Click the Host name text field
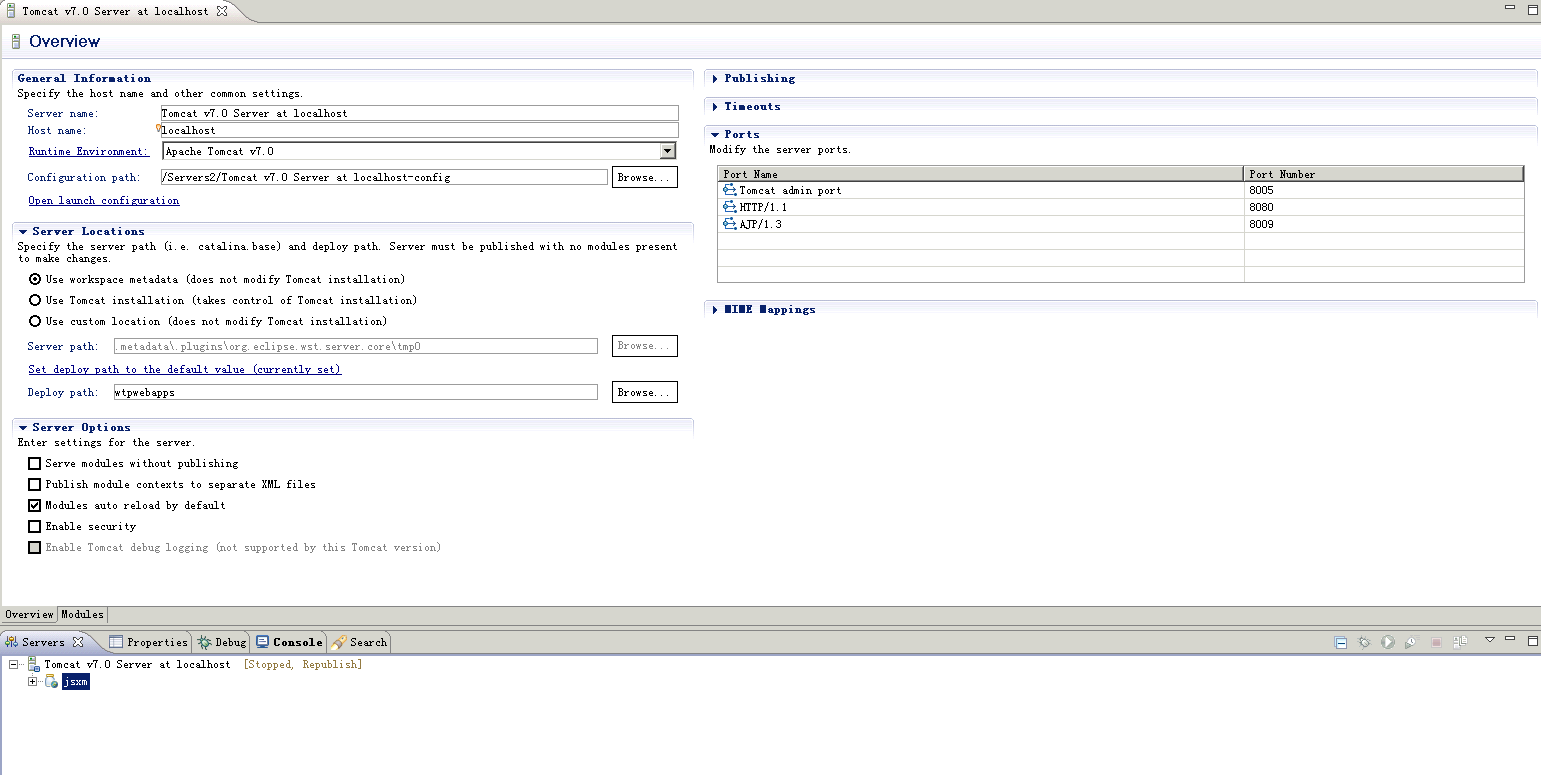This screenshot has height=775, width=1541. [419, 130]
